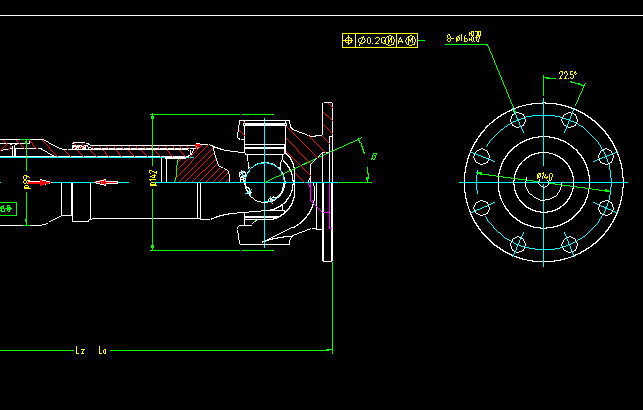Click the universal joint cross center circle
Screen dimensions: 643x410
264,182
